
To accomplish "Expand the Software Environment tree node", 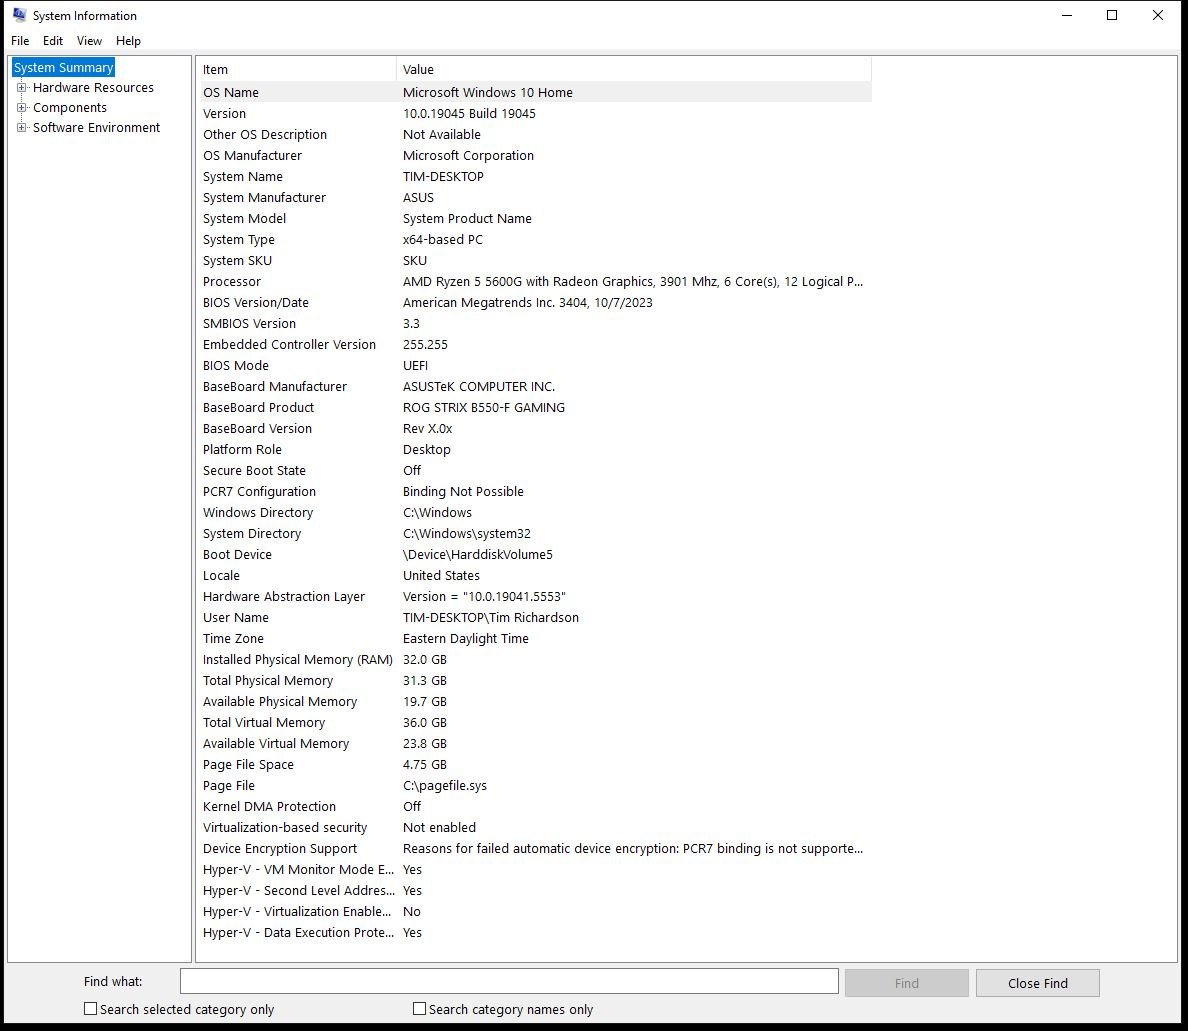I will coord(21,127).
